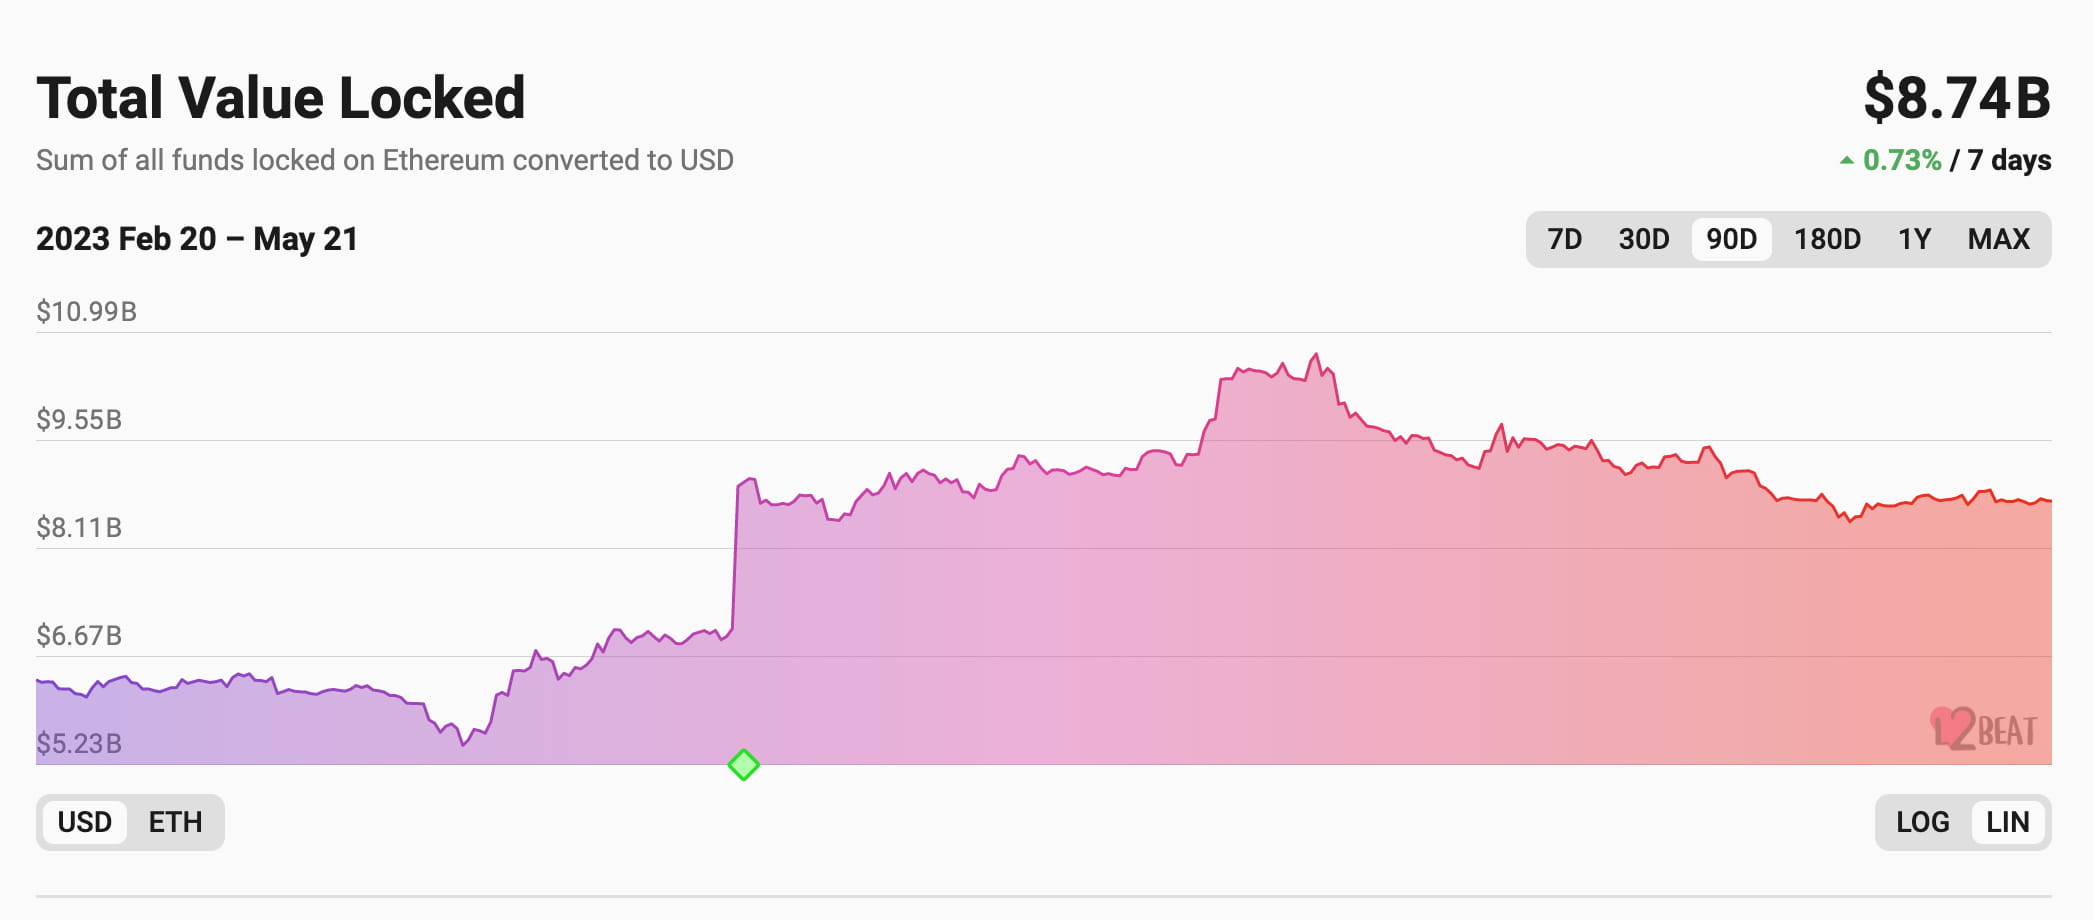This screenshot has height=920, width=2094.
Task: Select the 90D time range
Action: [1731, 239]
